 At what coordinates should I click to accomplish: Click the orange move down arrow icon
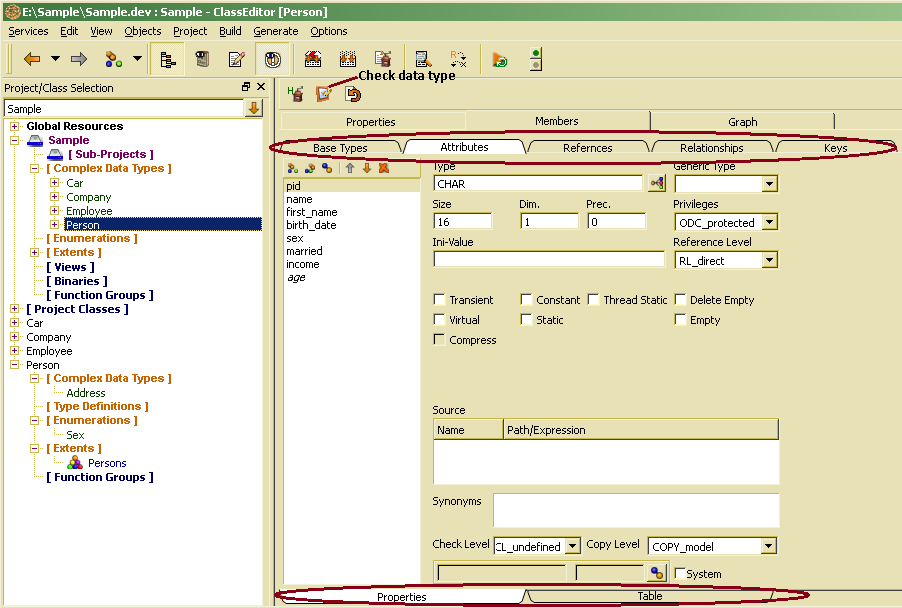pyautogui.click(x=367, y=168)
